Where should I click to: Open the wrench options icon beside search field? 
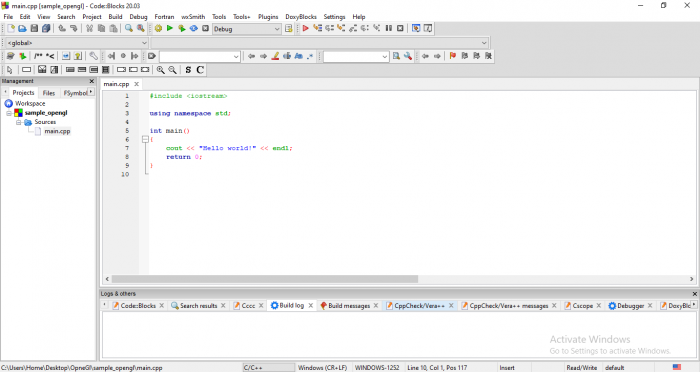coord(408,56)
